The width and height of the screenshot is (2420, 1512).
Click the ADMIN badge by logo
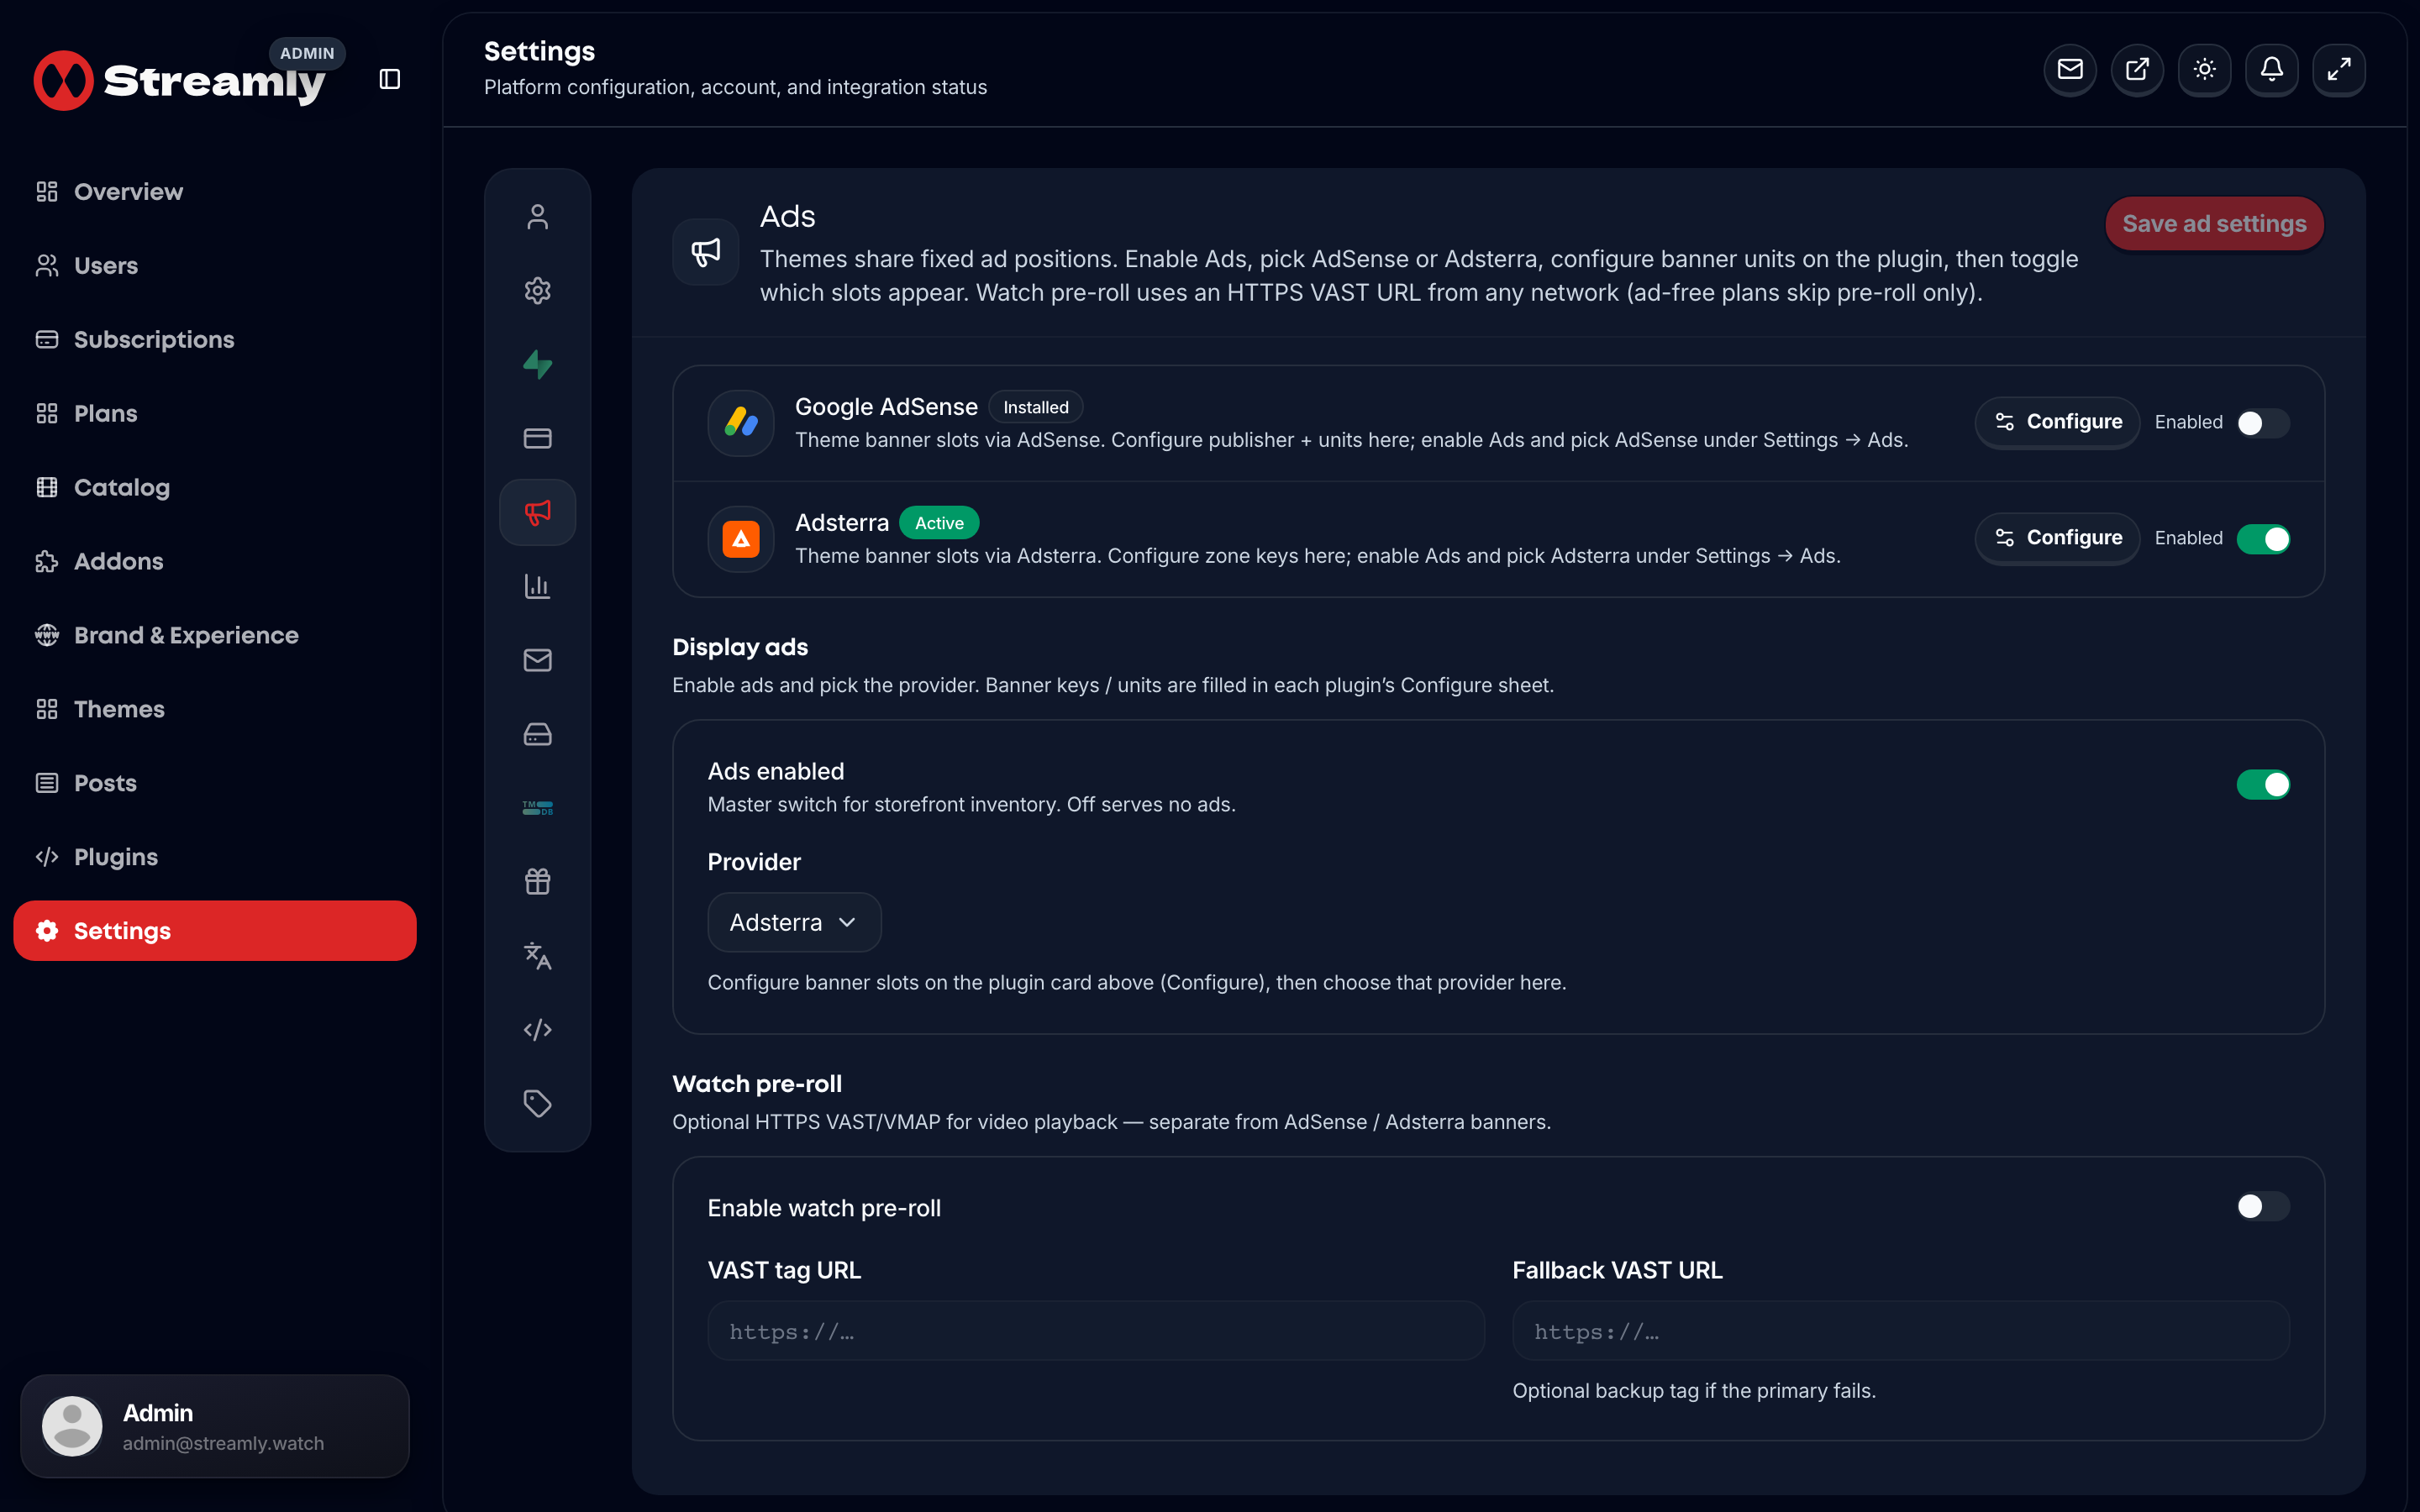pos(307,53)
